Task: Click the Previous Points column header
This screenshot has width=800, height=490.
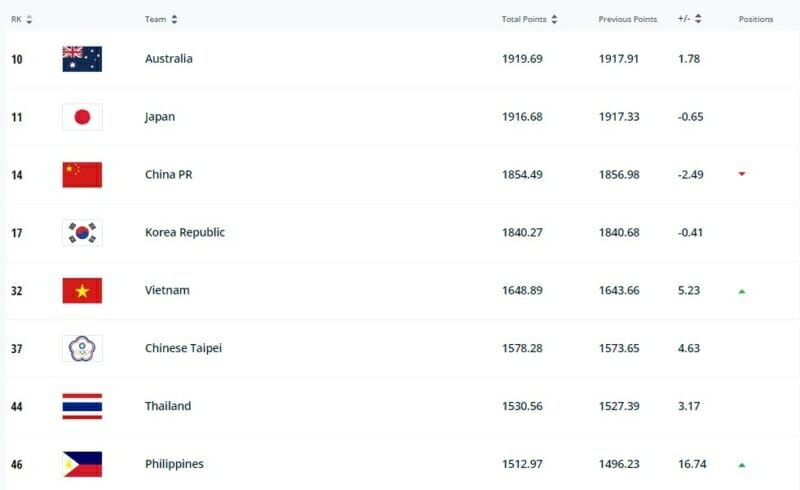Action: pos(627,19)
